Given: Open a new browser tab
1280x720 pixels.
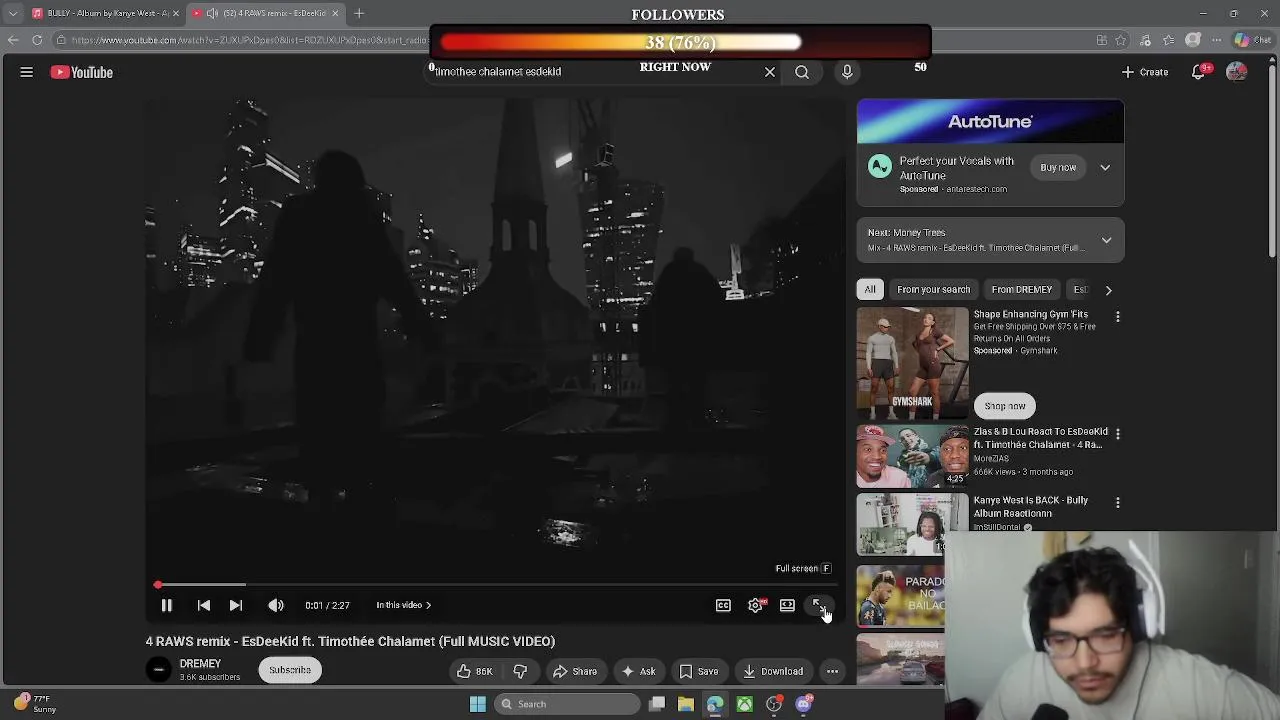Looking at the screenshot, I should coord(359,13).
